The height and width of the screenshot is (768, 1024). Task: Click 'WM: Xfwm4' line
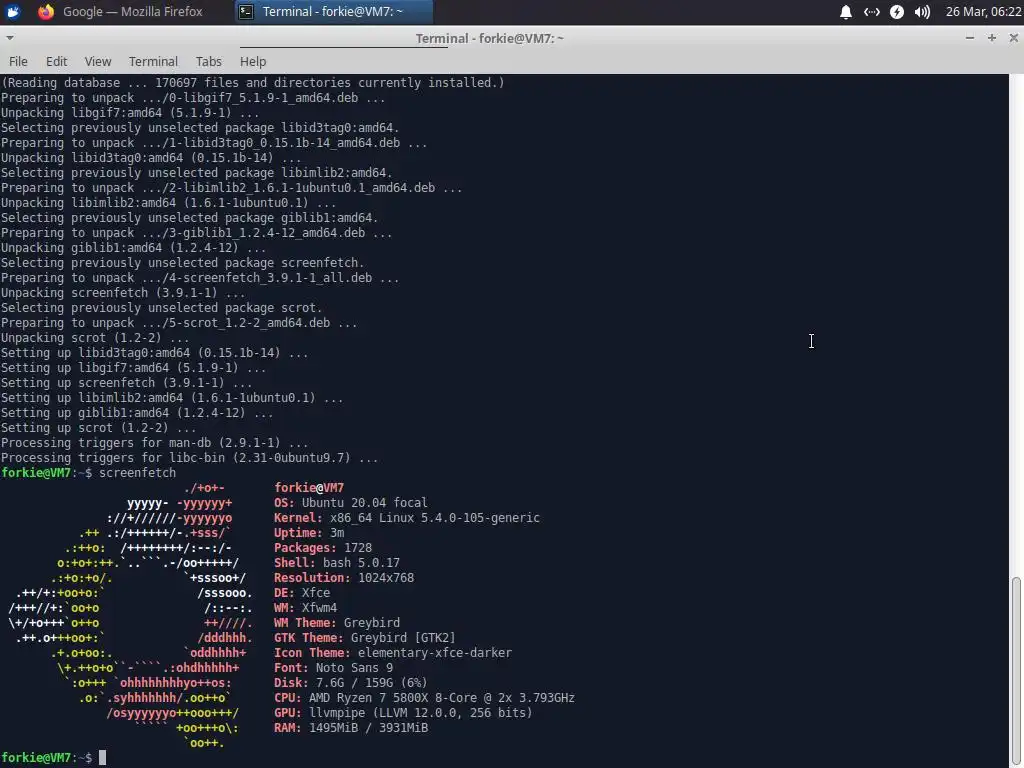click(x=306, y=608)
